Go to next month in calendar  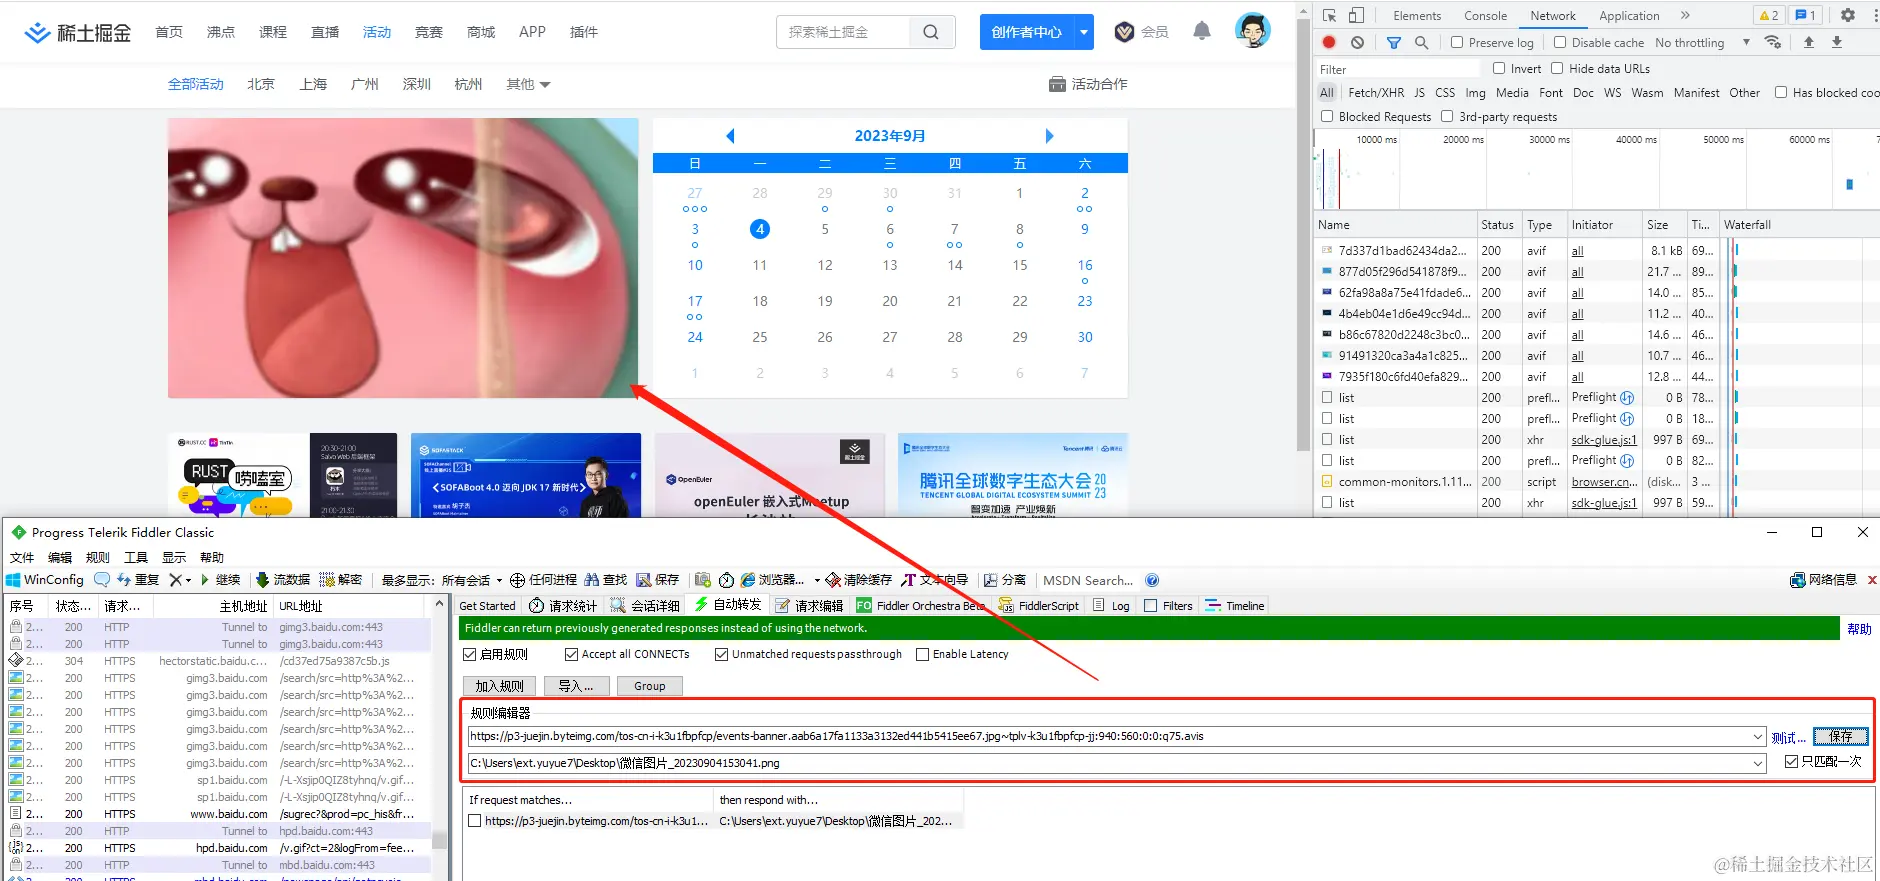(1049, 136)
